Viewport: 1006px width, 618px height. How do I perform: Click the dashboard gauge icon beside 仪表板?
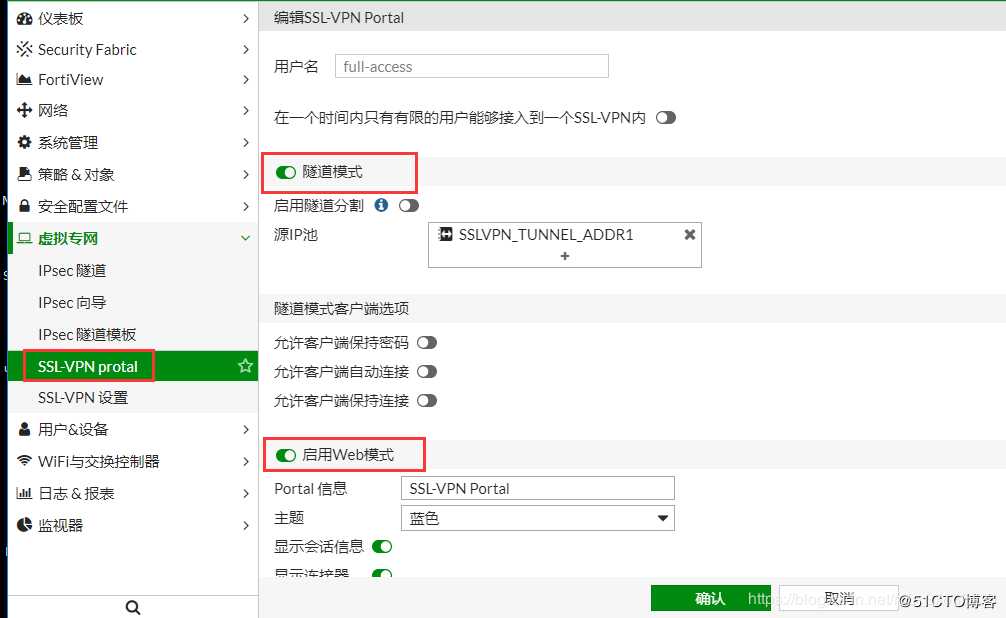[24, 19]
